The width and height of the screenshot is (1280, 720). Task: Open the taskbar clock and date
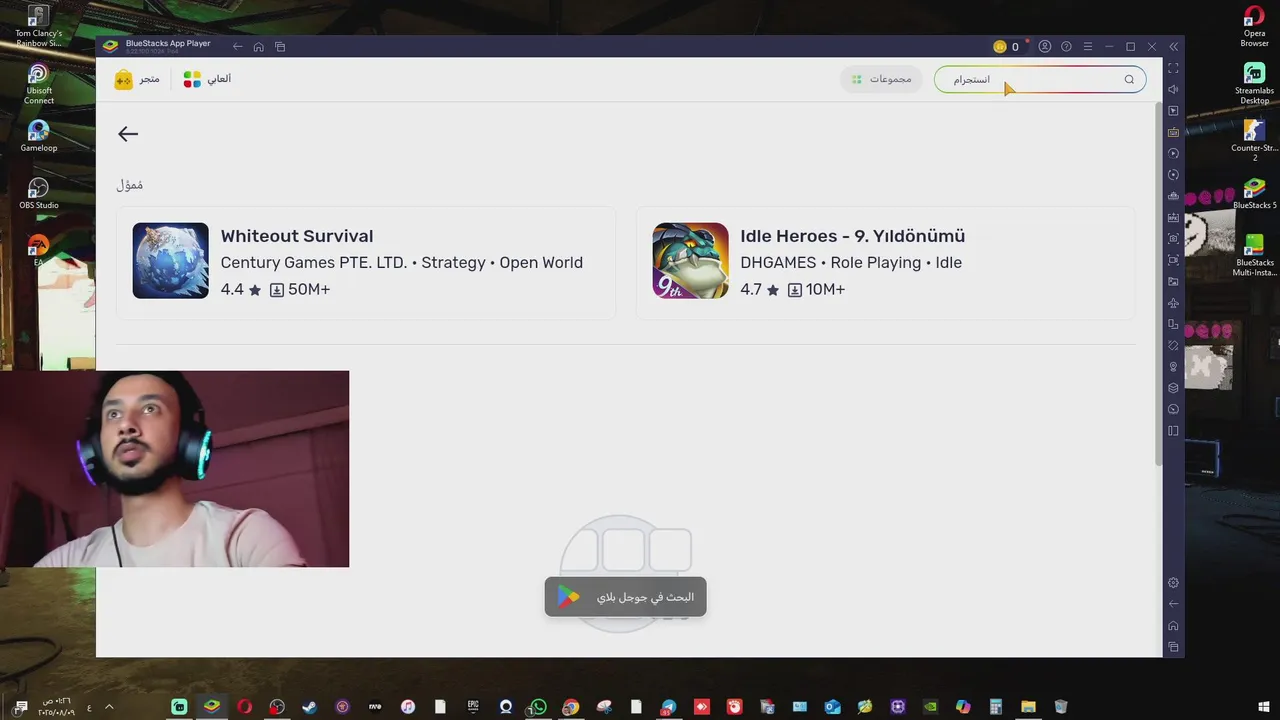(57, 707)
